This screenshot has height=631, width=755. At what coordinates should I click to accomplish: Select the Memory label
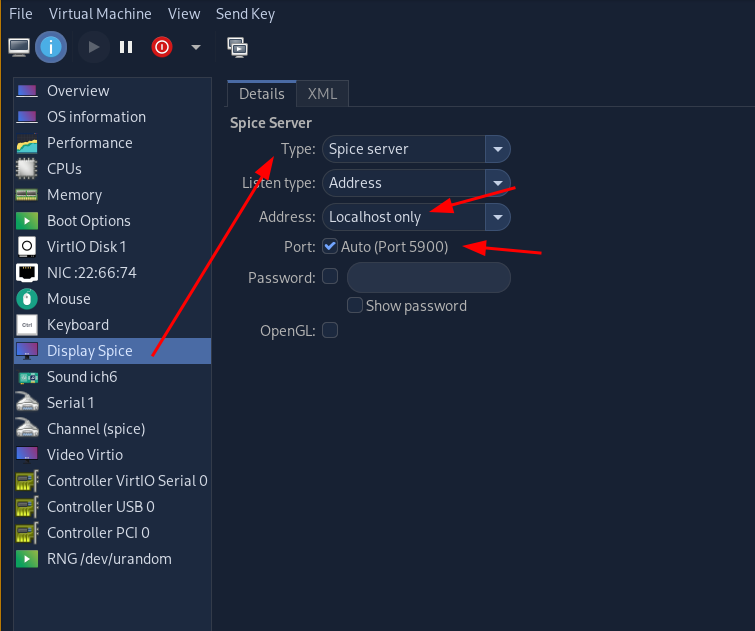pos(75,195)
